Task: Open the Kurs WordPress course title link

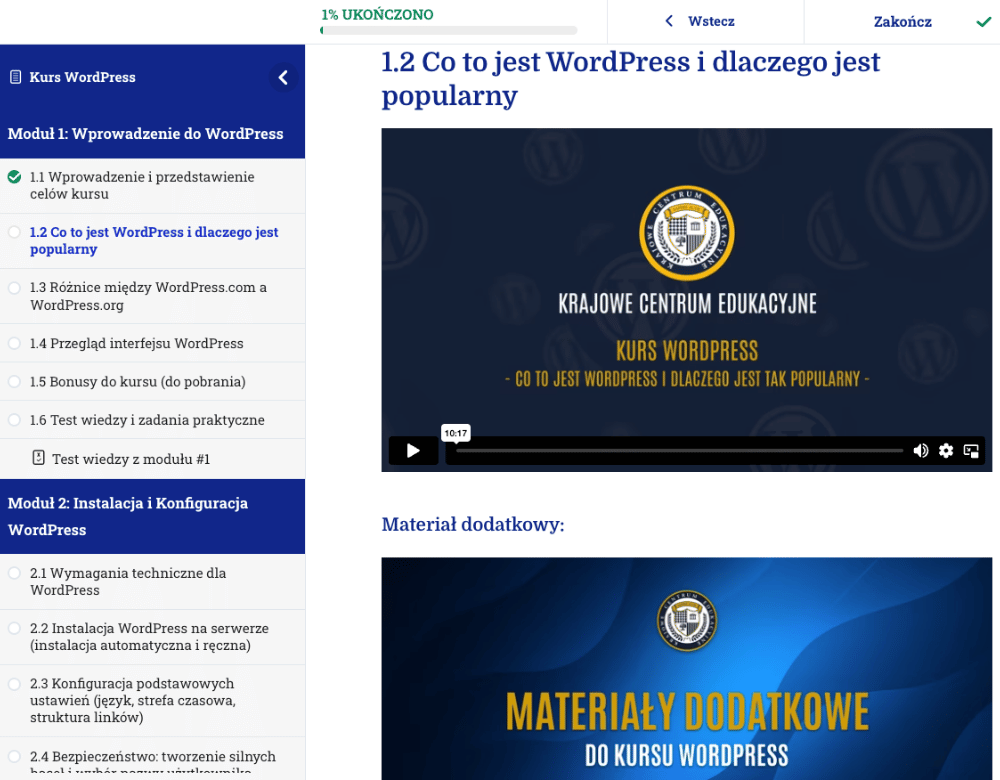Action: tap(82, 77)
